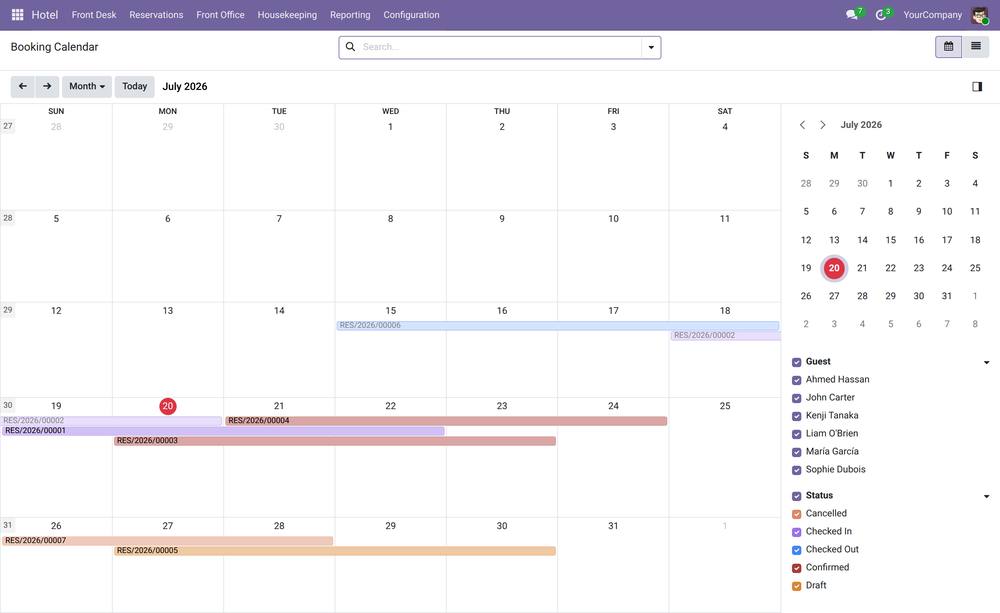1000x613 pixels.
Task: Collapse the Status filter section arrow
Action: (x=987, y=496)
